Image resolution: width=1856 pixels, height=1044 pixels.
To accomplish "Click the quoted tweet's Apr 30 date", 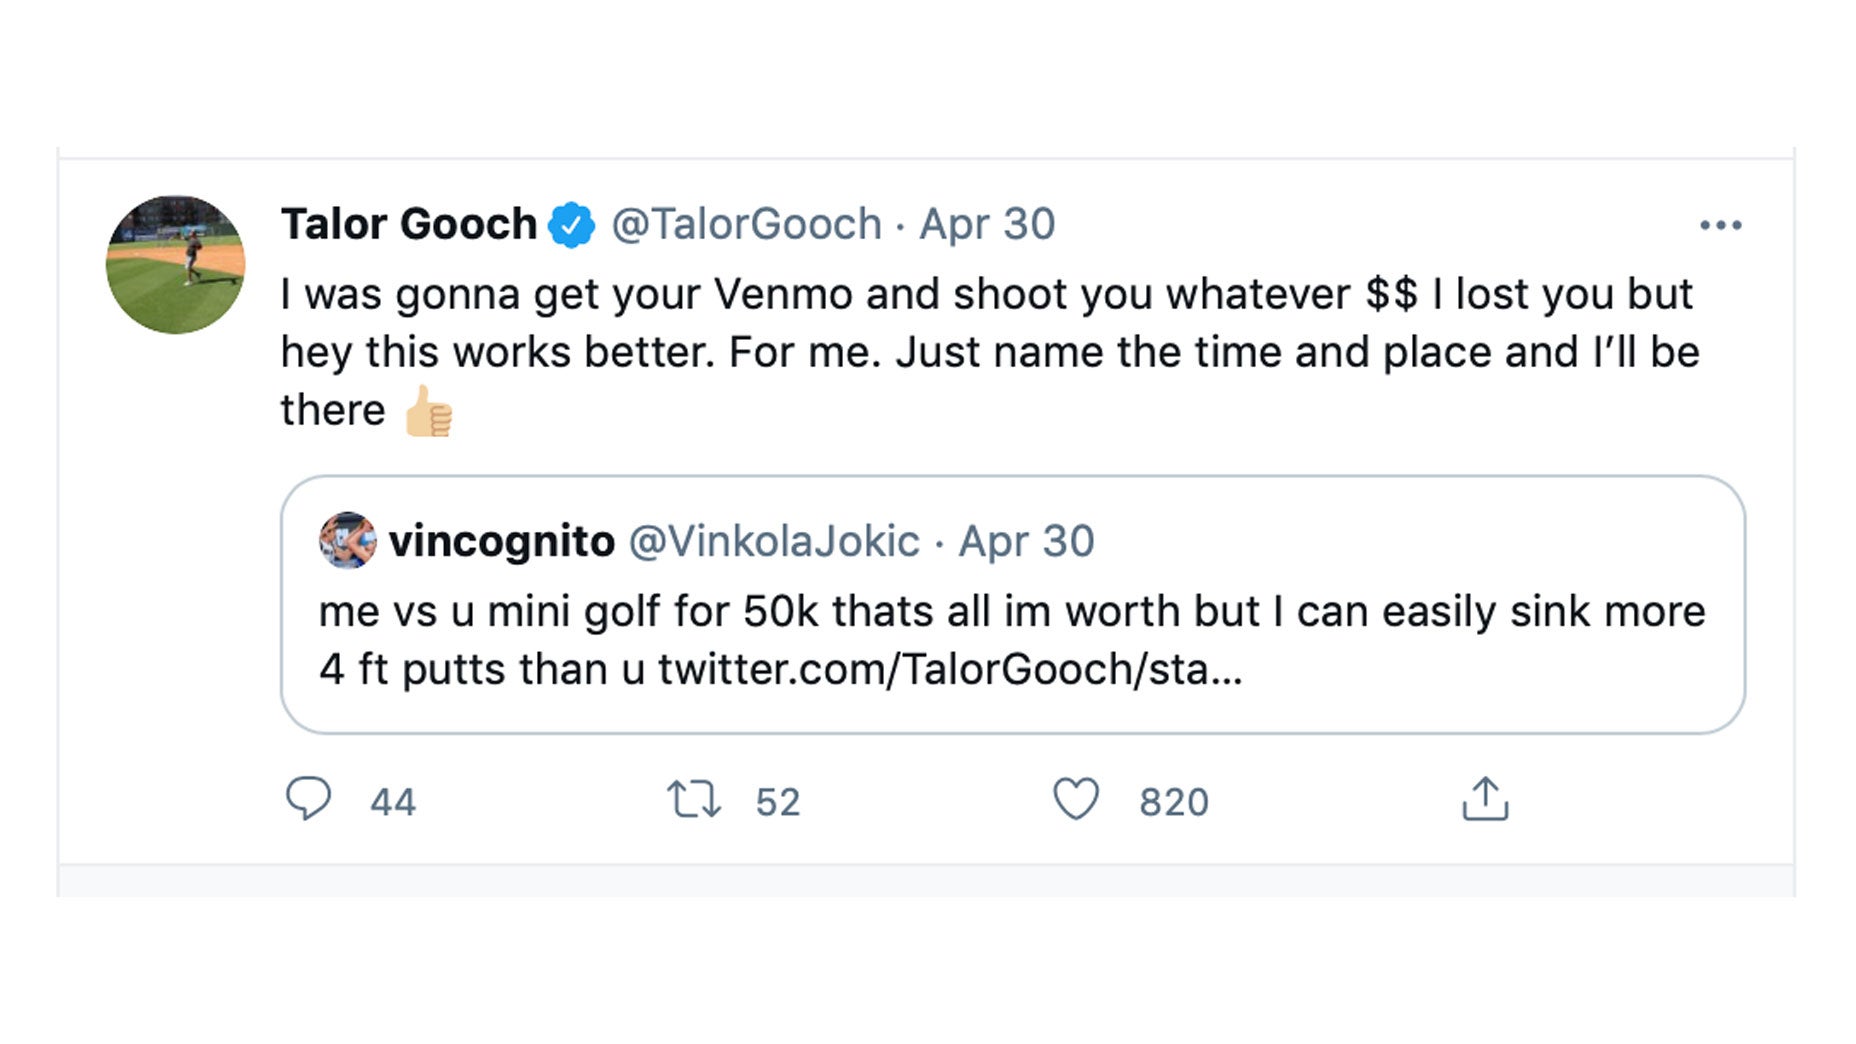I will (1026, 541).
